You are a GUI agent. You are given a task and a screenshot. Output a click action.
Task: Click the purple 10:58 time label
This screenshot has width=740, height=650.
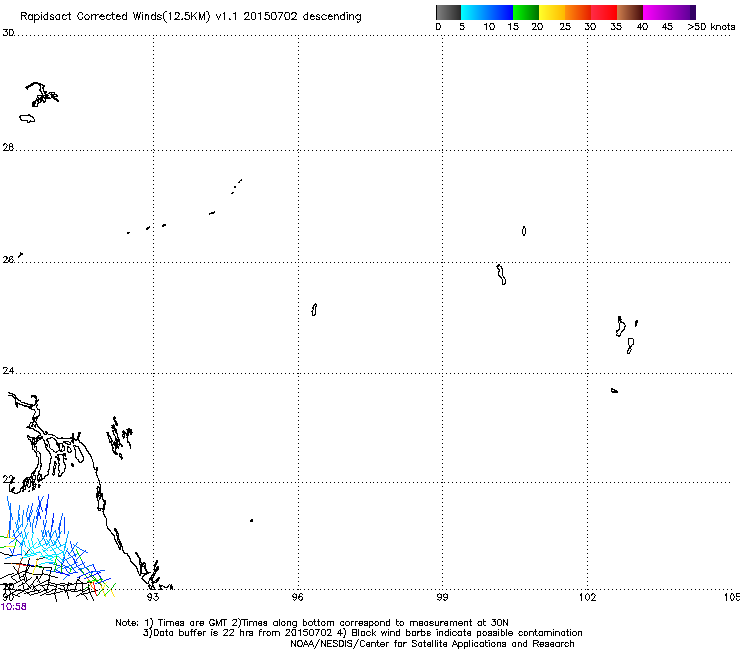pyautogui.click(x=14, y=607)
